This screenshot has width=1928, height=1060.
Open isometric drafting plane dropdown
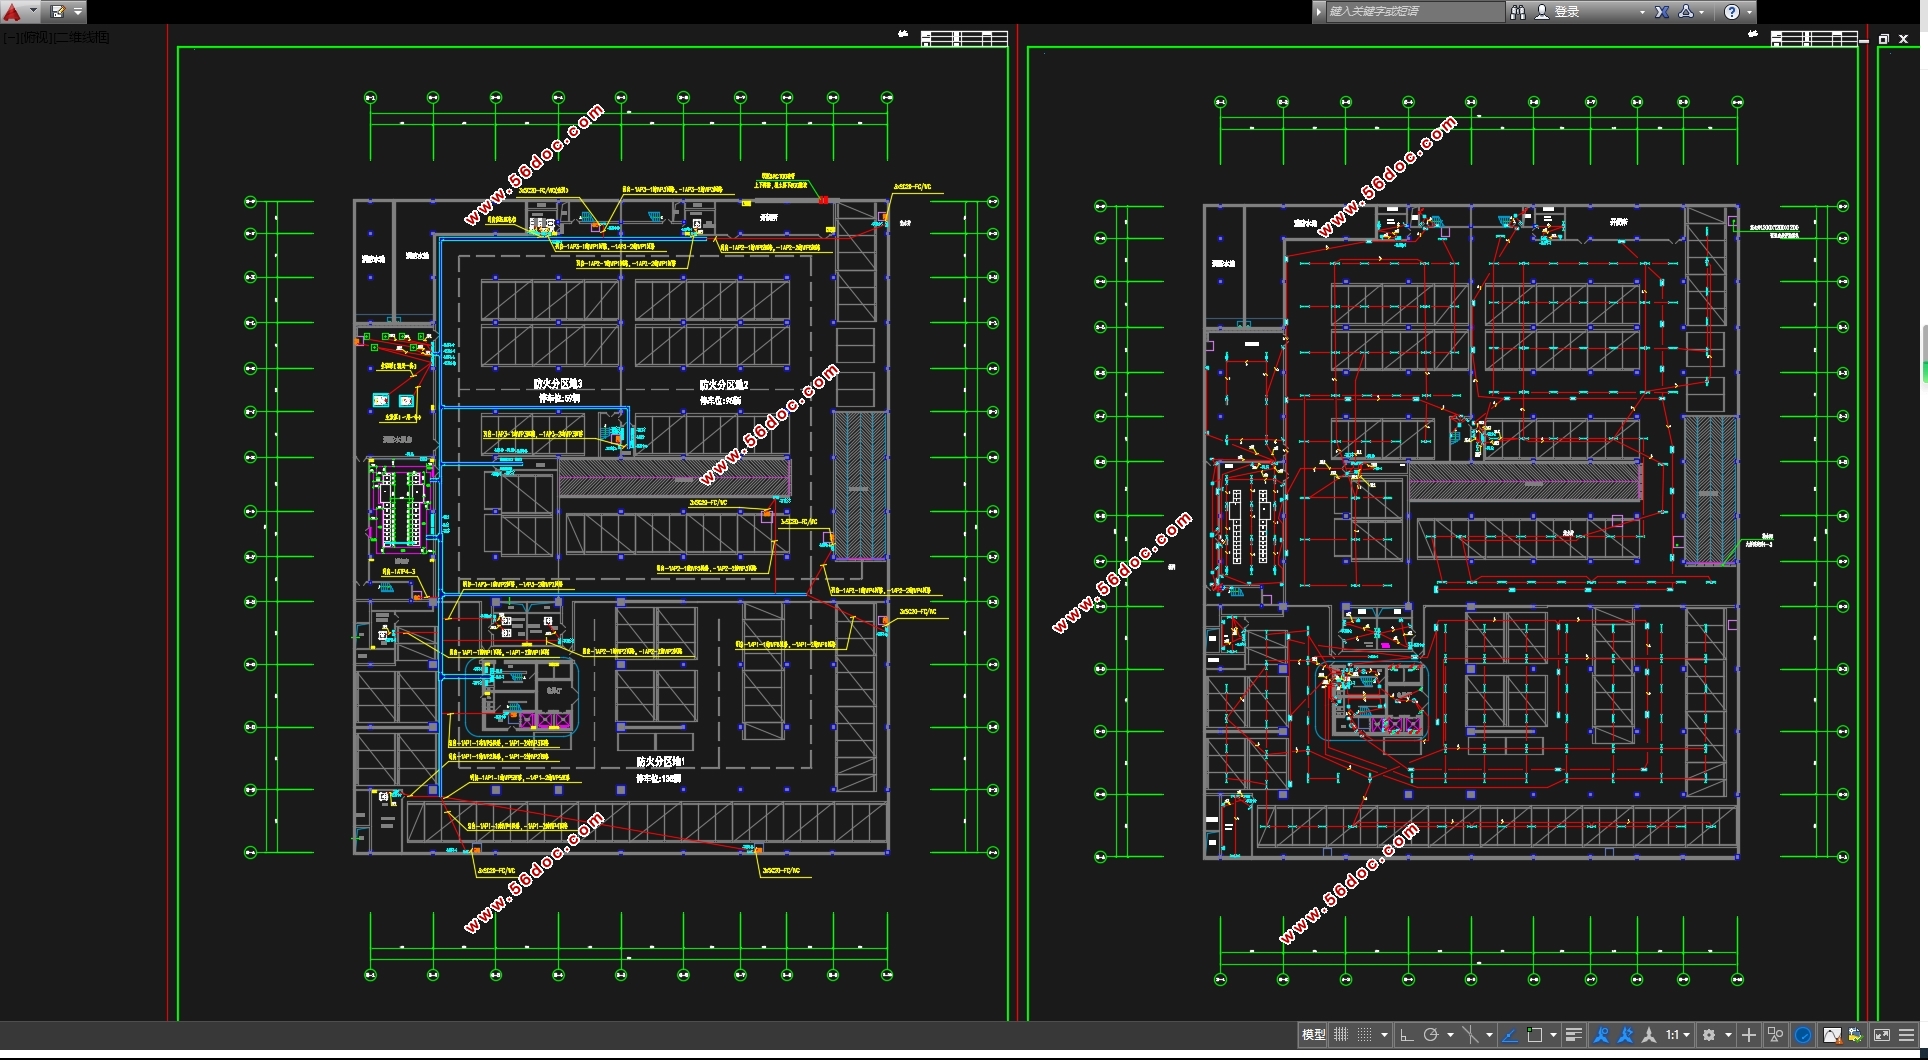1489,1035
